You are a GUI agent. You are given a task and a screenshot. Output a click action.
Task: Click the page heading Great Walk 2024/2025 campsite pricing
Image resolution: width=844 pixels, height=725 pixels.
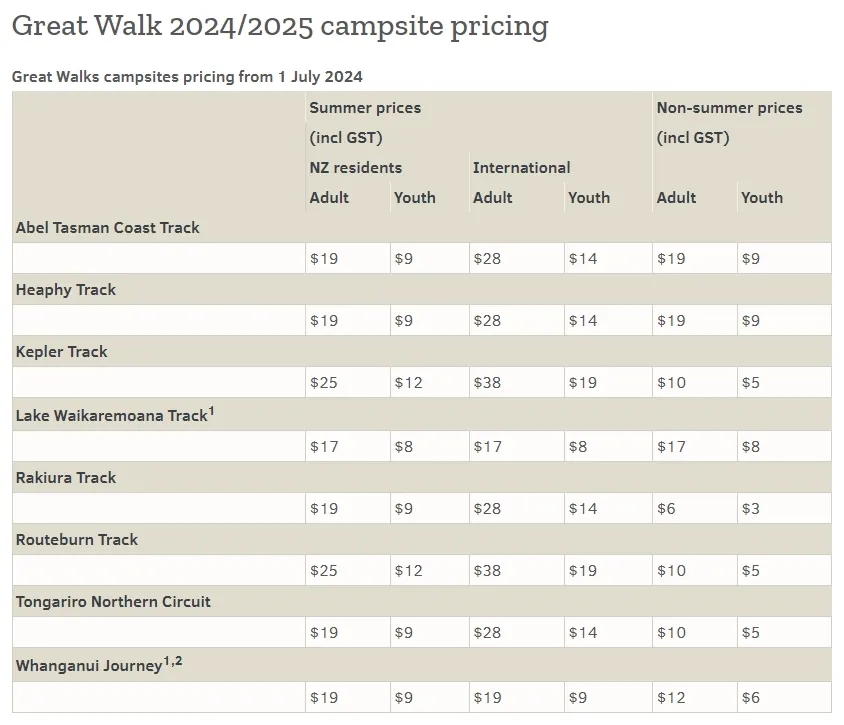(279, 27)
